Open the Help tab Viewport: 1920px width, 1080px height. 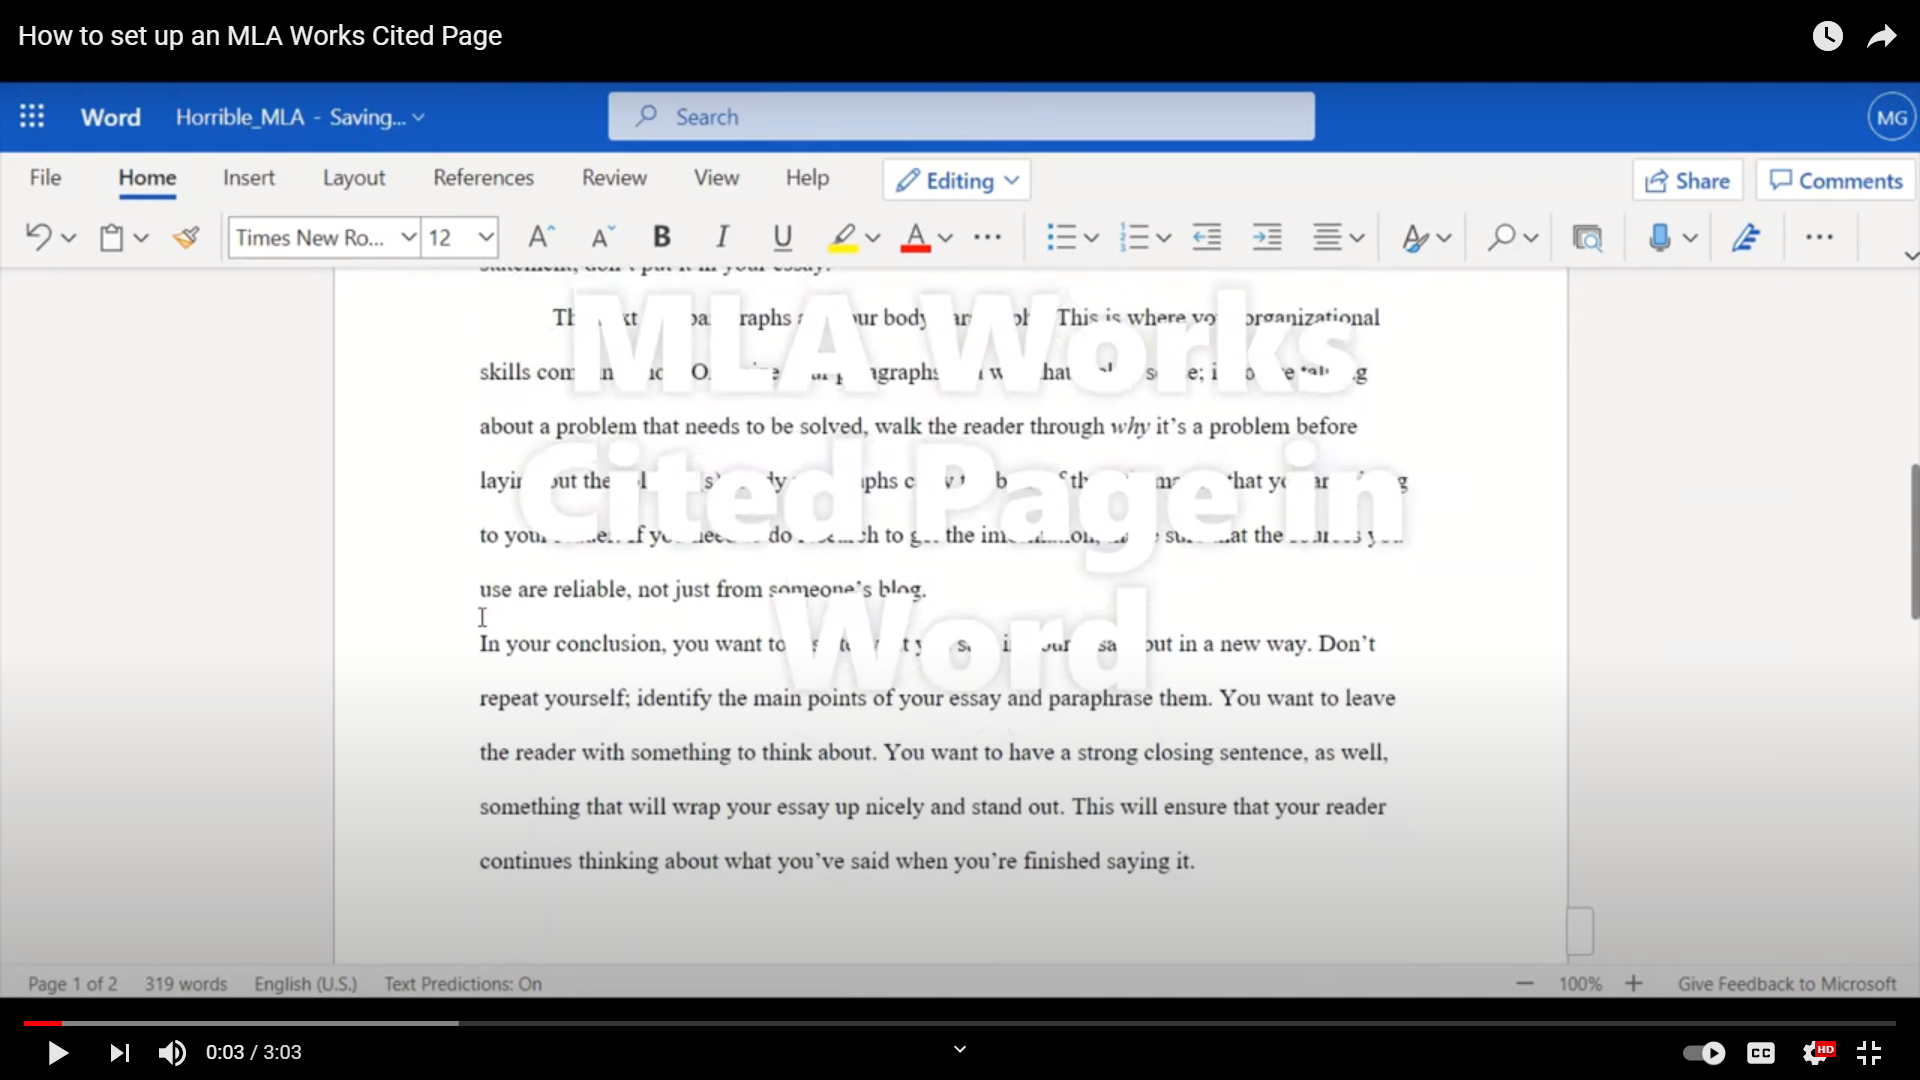tap(807, 178)
